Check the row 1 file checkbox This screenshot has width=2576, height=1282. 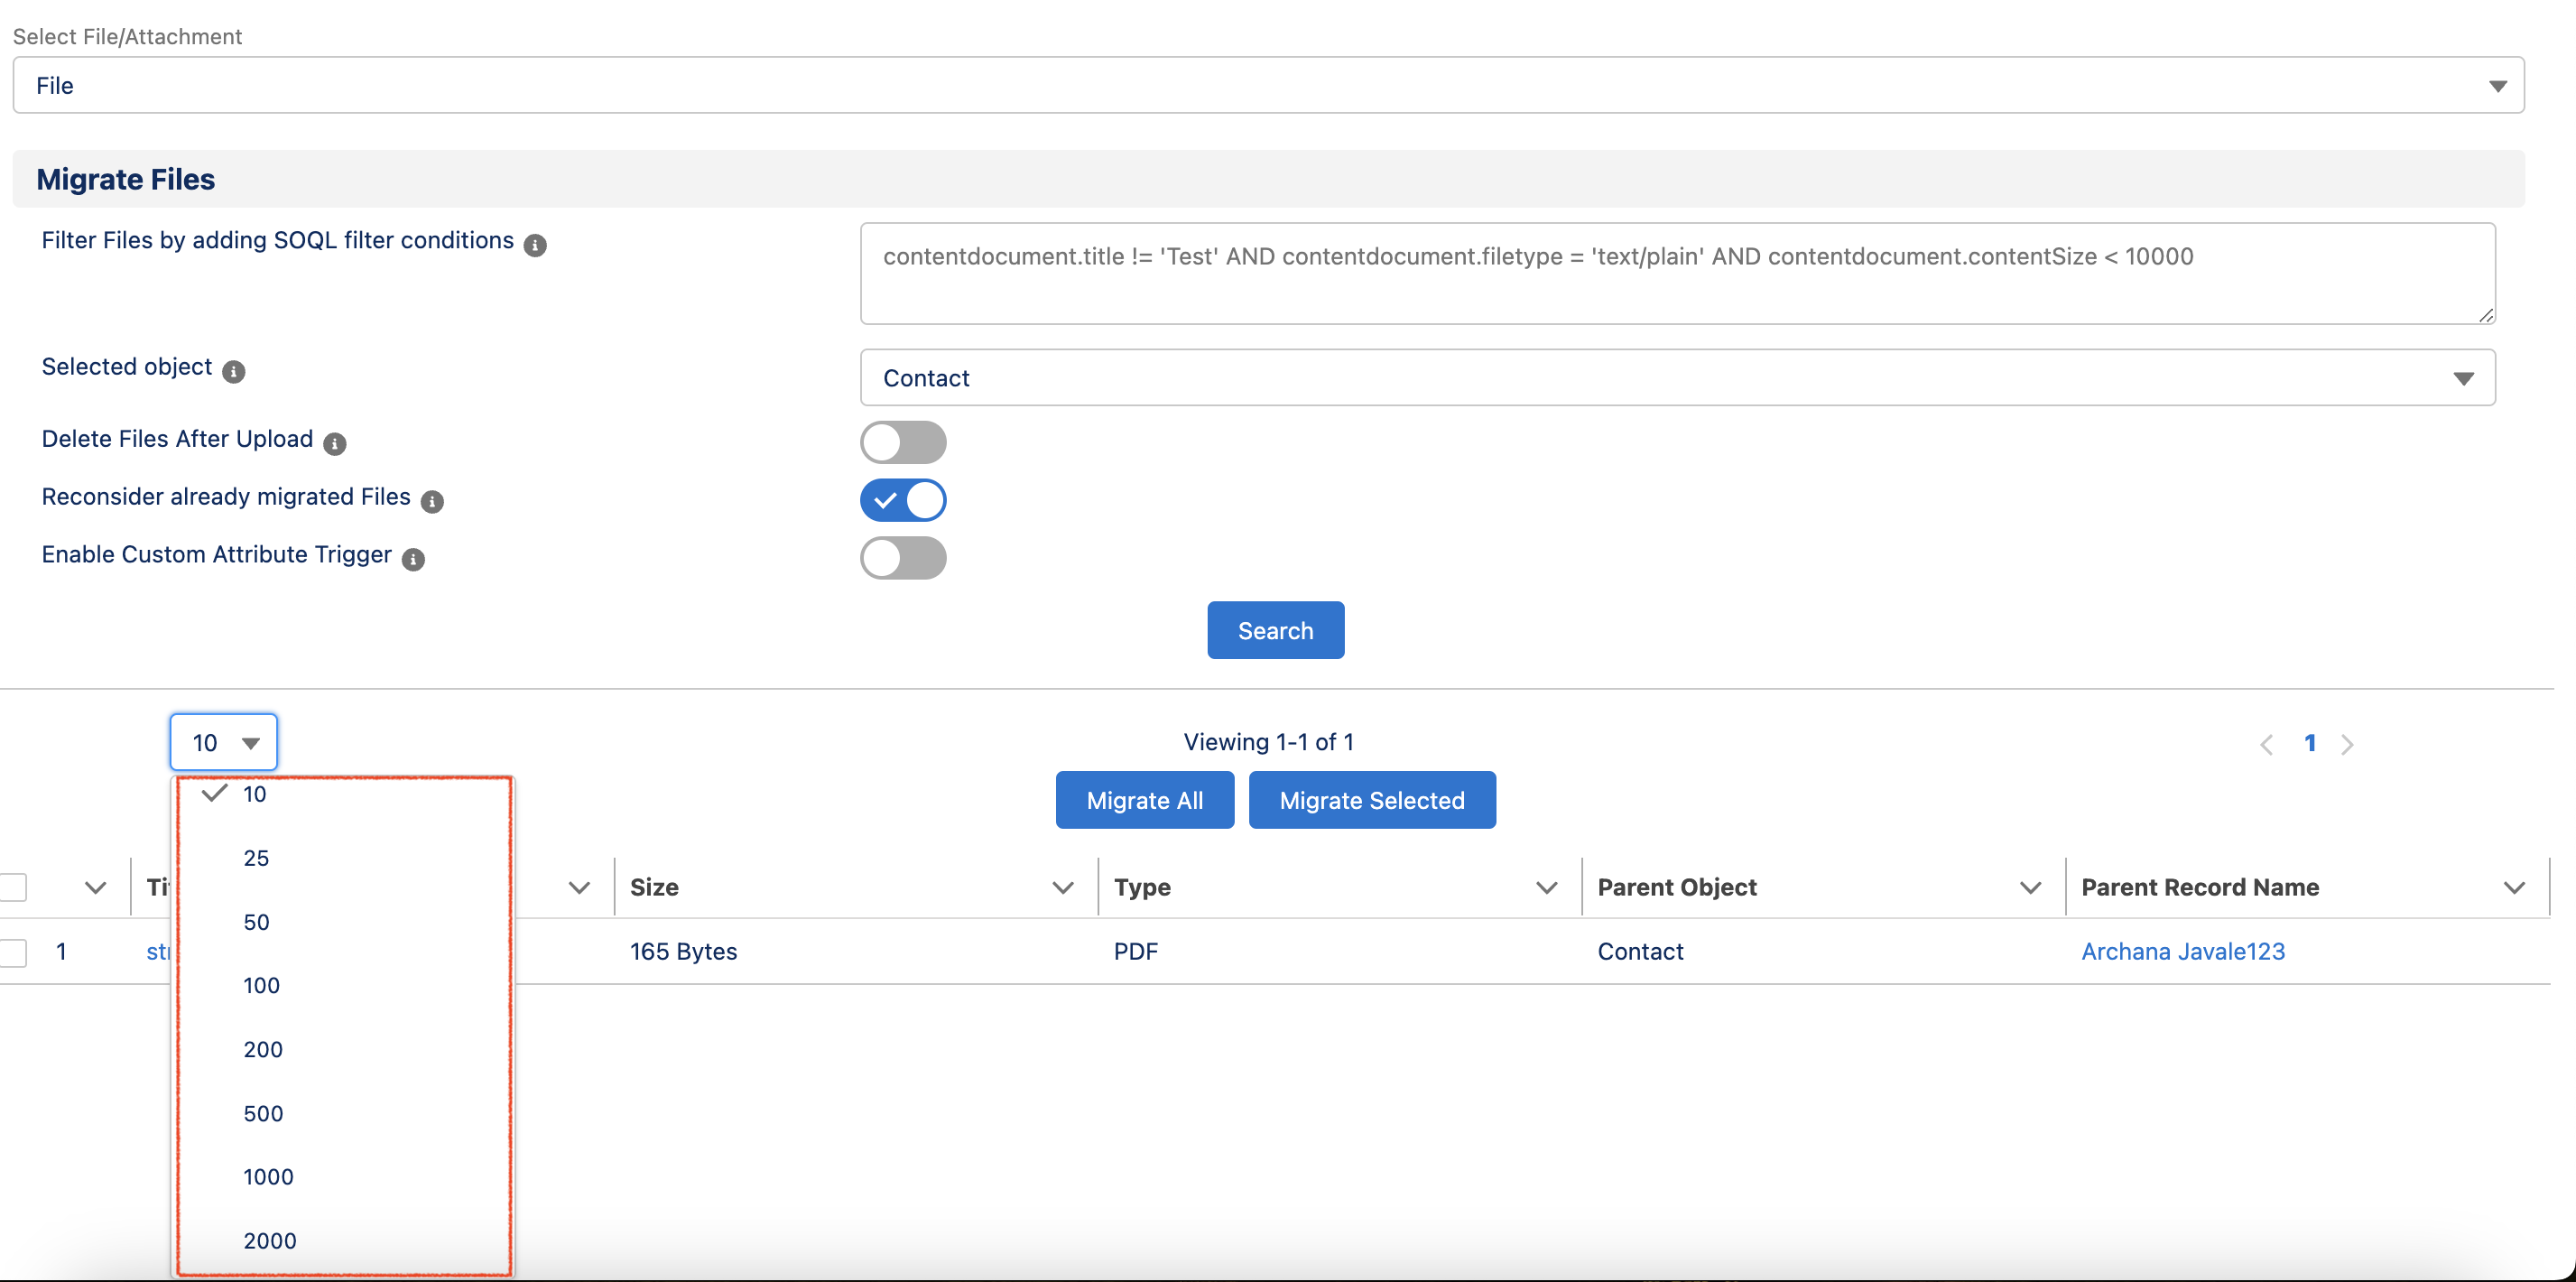pyautogui.click(x=14, y=952)
